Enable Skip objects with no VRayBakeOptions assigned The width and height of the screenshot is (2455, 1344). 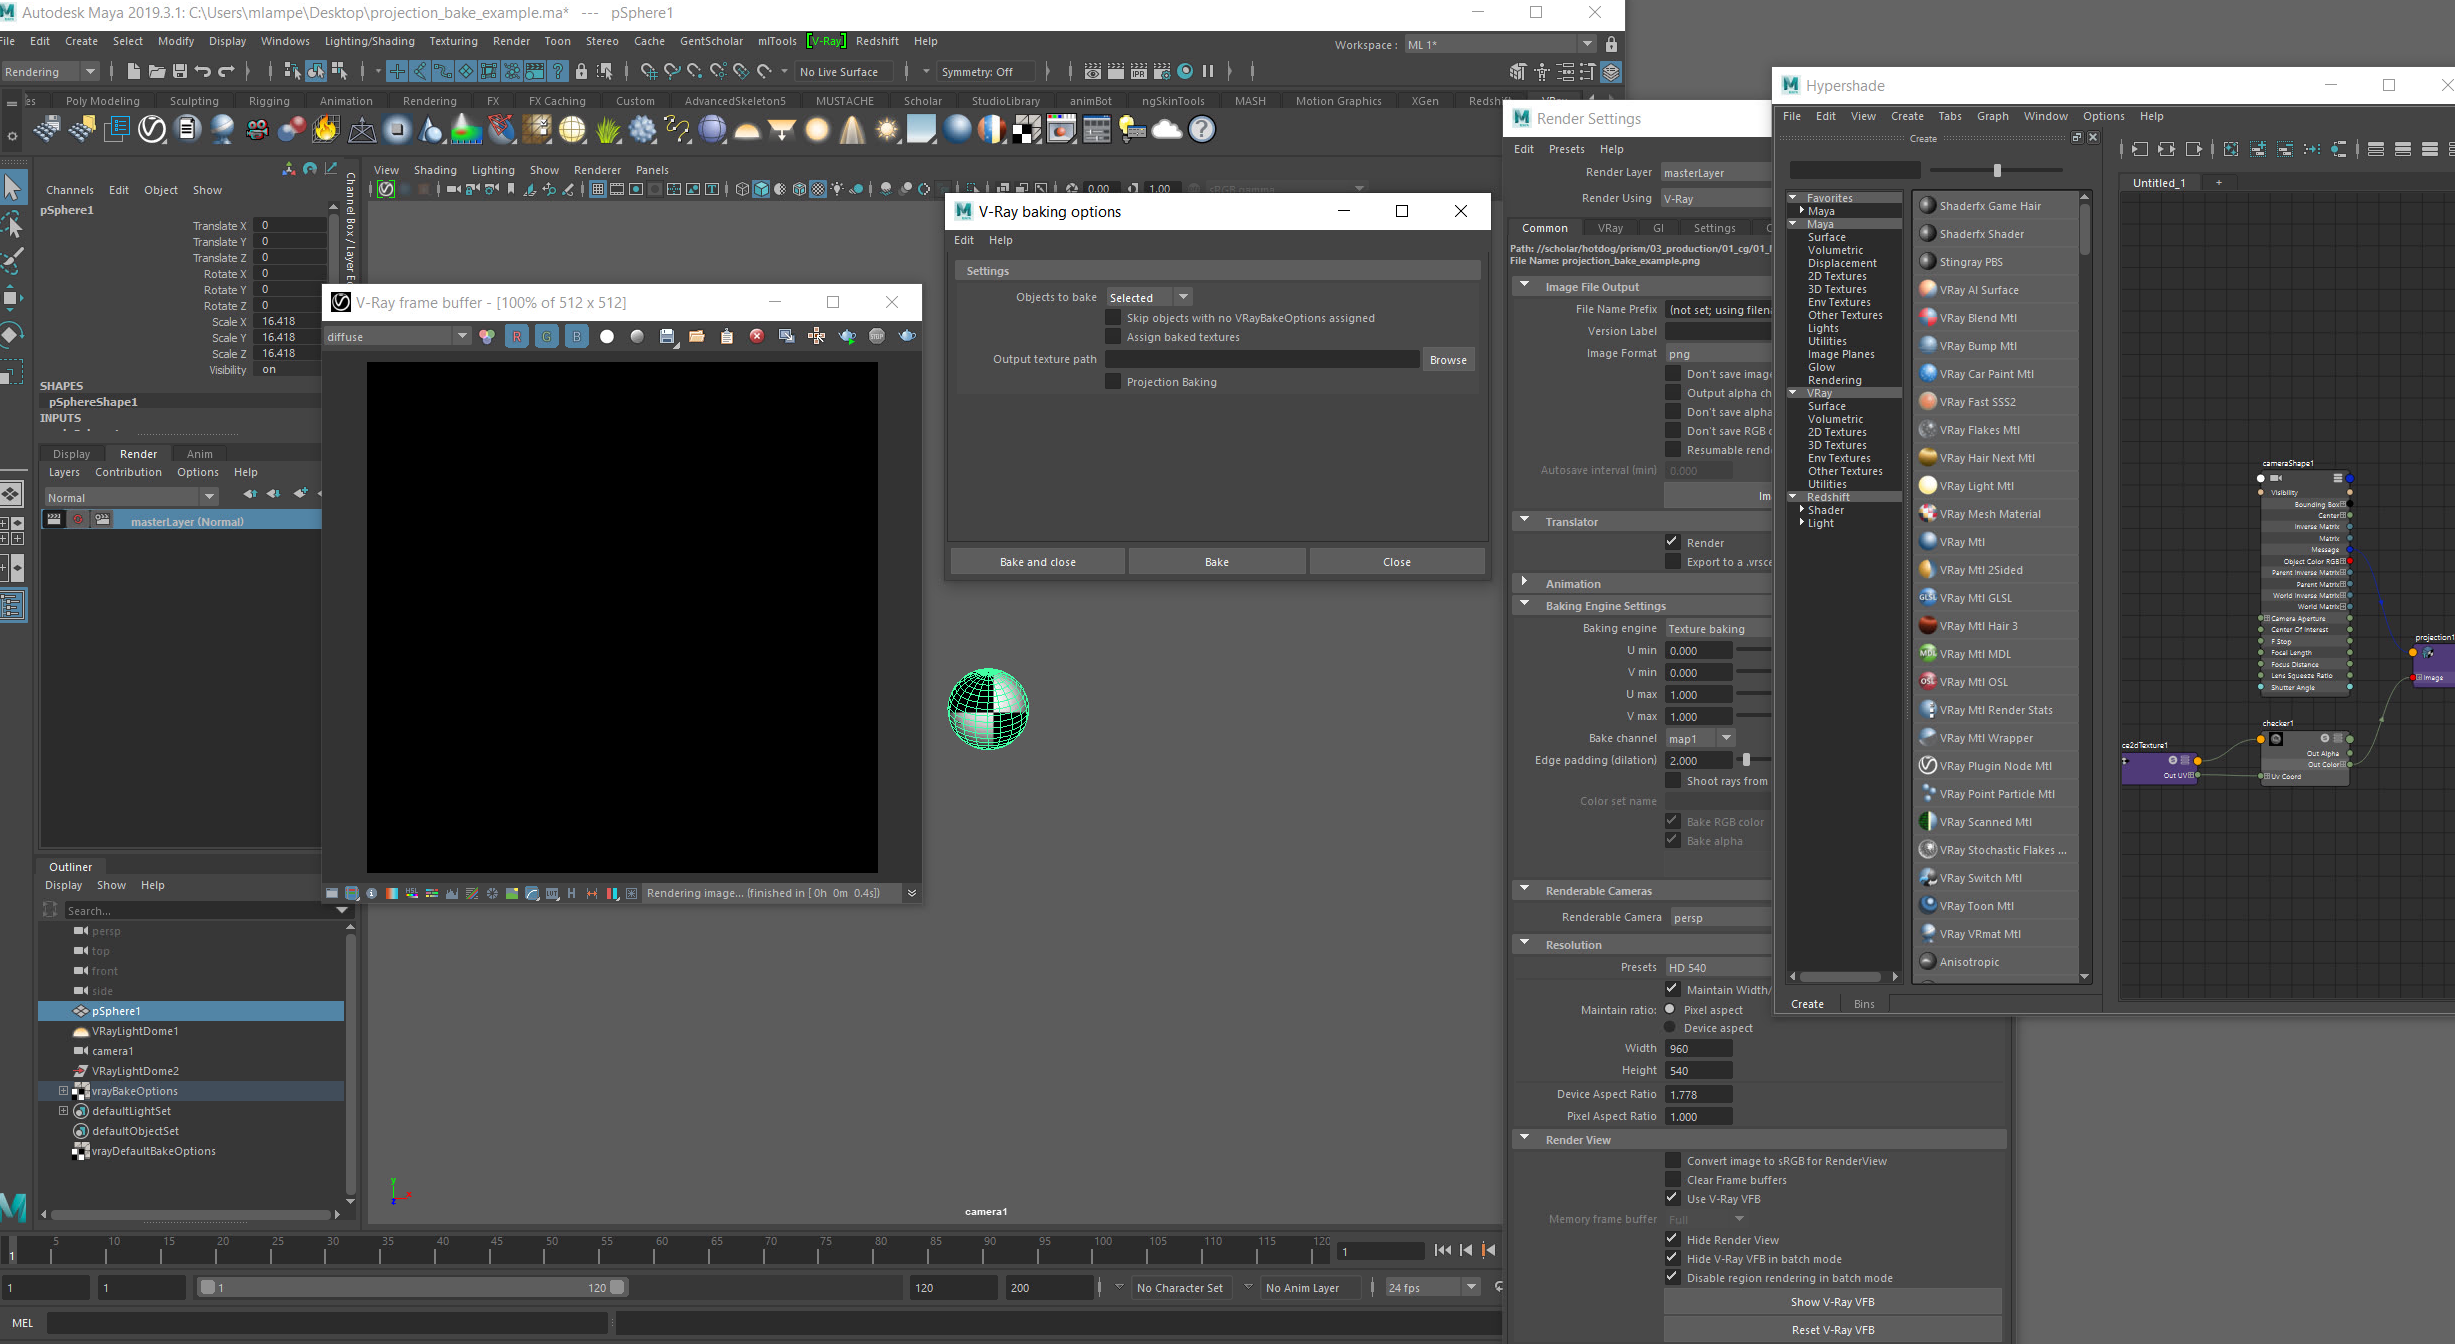point(1113,318)
